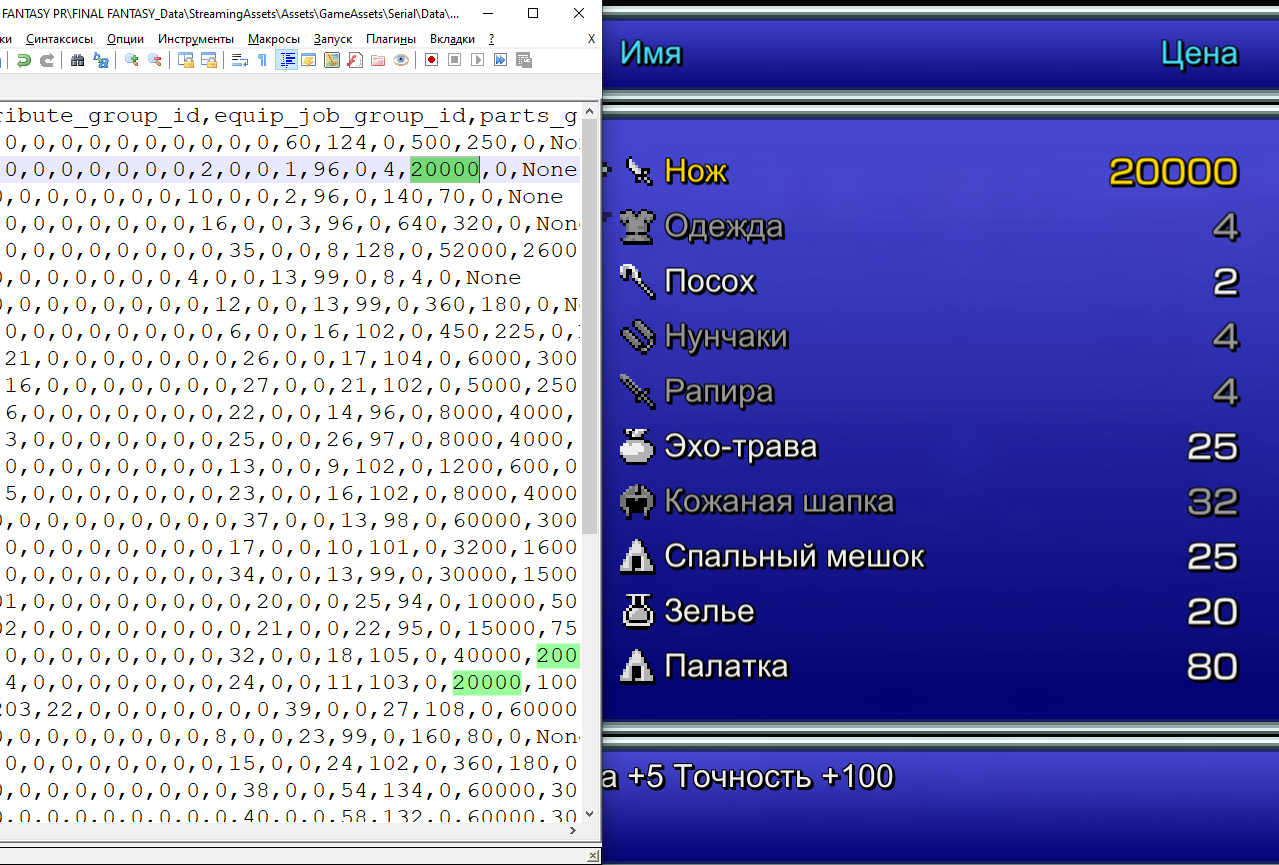Click the tent icon beside Палатка
Image resolution: width=1279 pixels, height=865 pixels.
point(638,666)
